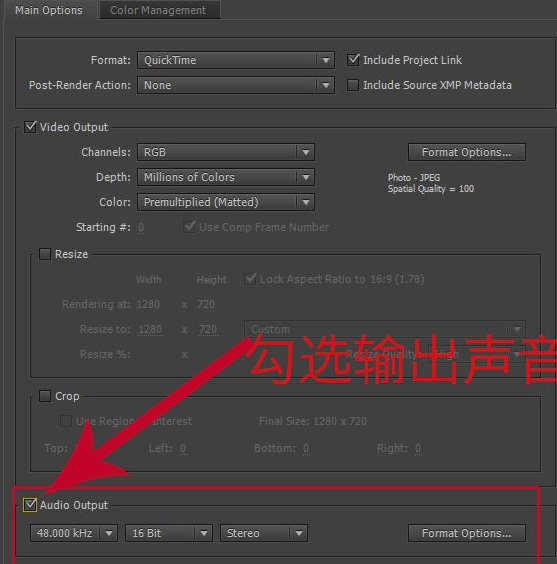Viewport: 557px width, 564px height.
Task: Open the 16 Bit audio depth dropdown
Action: tap(169, 533)
